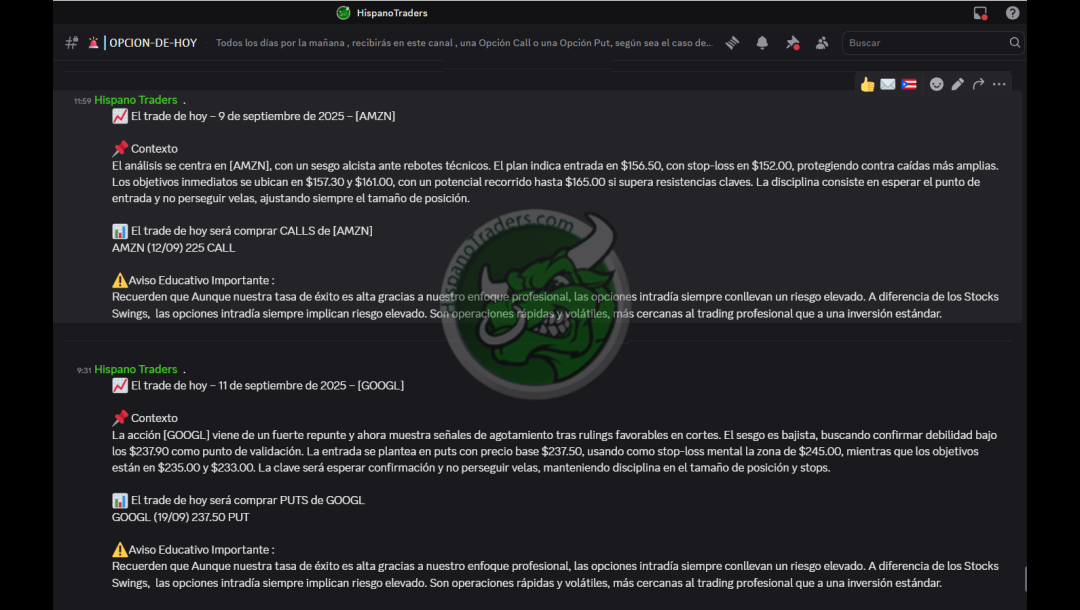Click HispanoTraders server title

[x=392, y=13]
